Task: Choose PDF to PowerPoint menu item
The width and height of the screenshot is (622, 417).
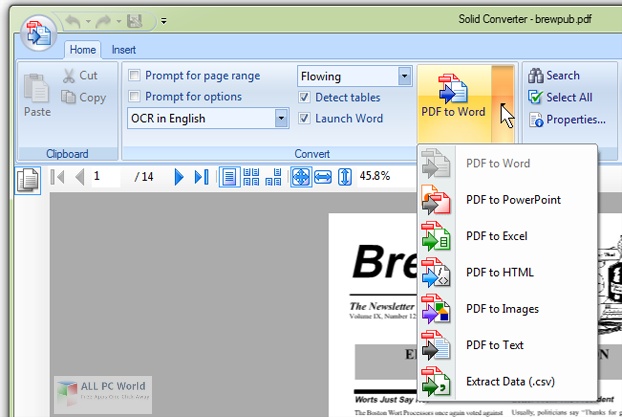Action: point(507,200)
